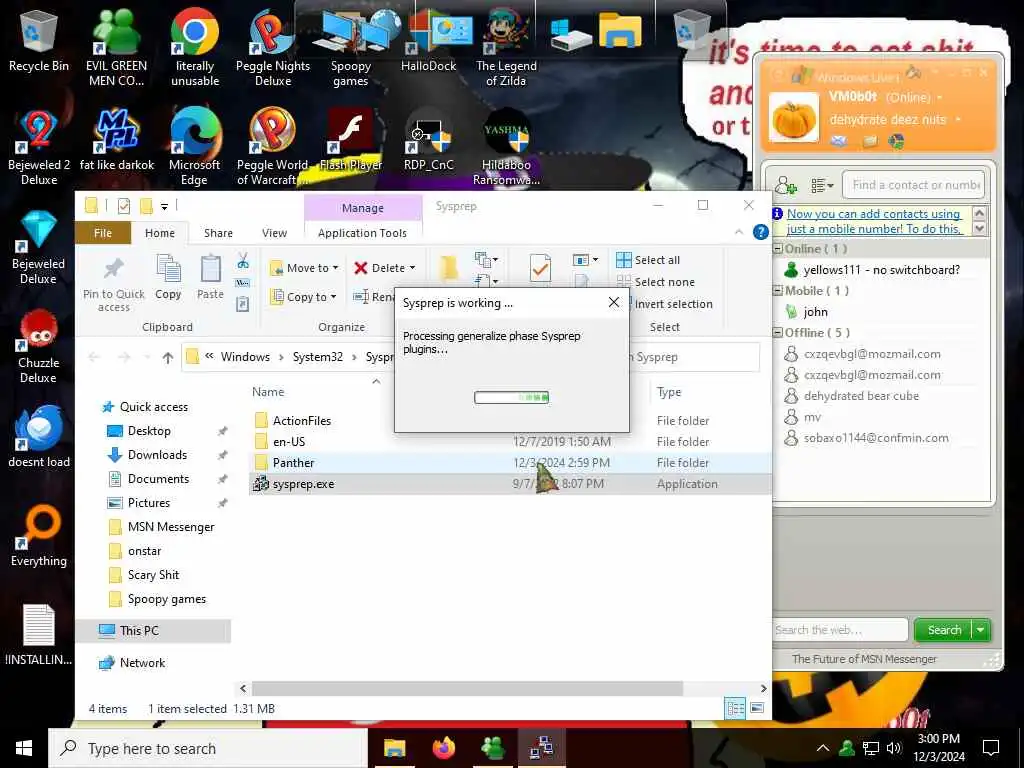The height and width of the screenshot is (768, 1024).
Task: Select the Panther folder
Action: 509,462
